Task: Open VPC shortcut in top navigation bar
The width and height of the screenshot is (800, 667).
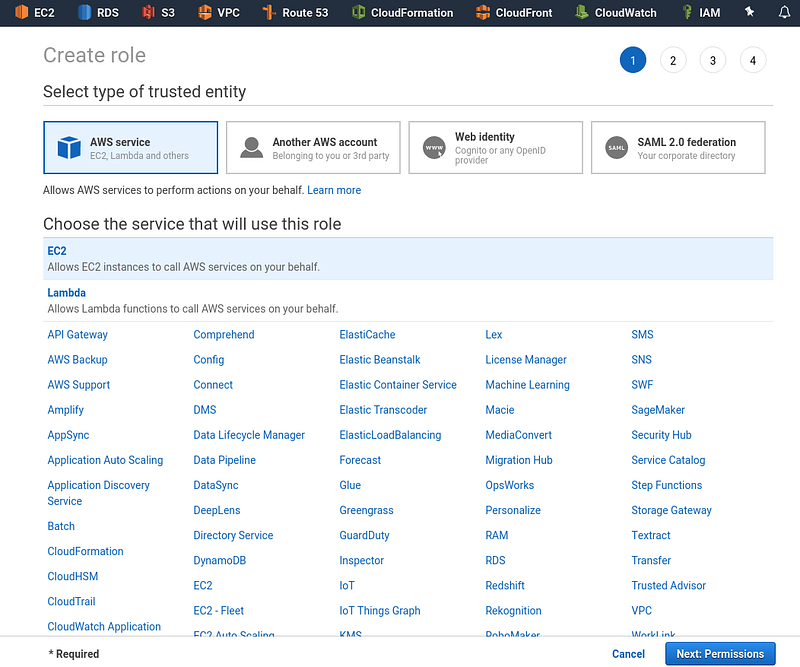Action: point(218,13)
